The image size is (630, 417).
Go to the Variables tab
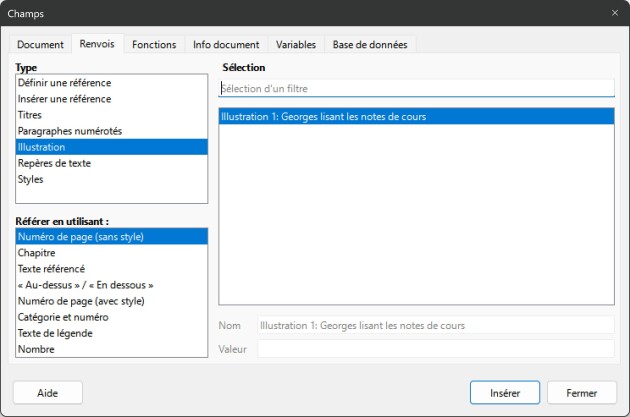(296, 45)
